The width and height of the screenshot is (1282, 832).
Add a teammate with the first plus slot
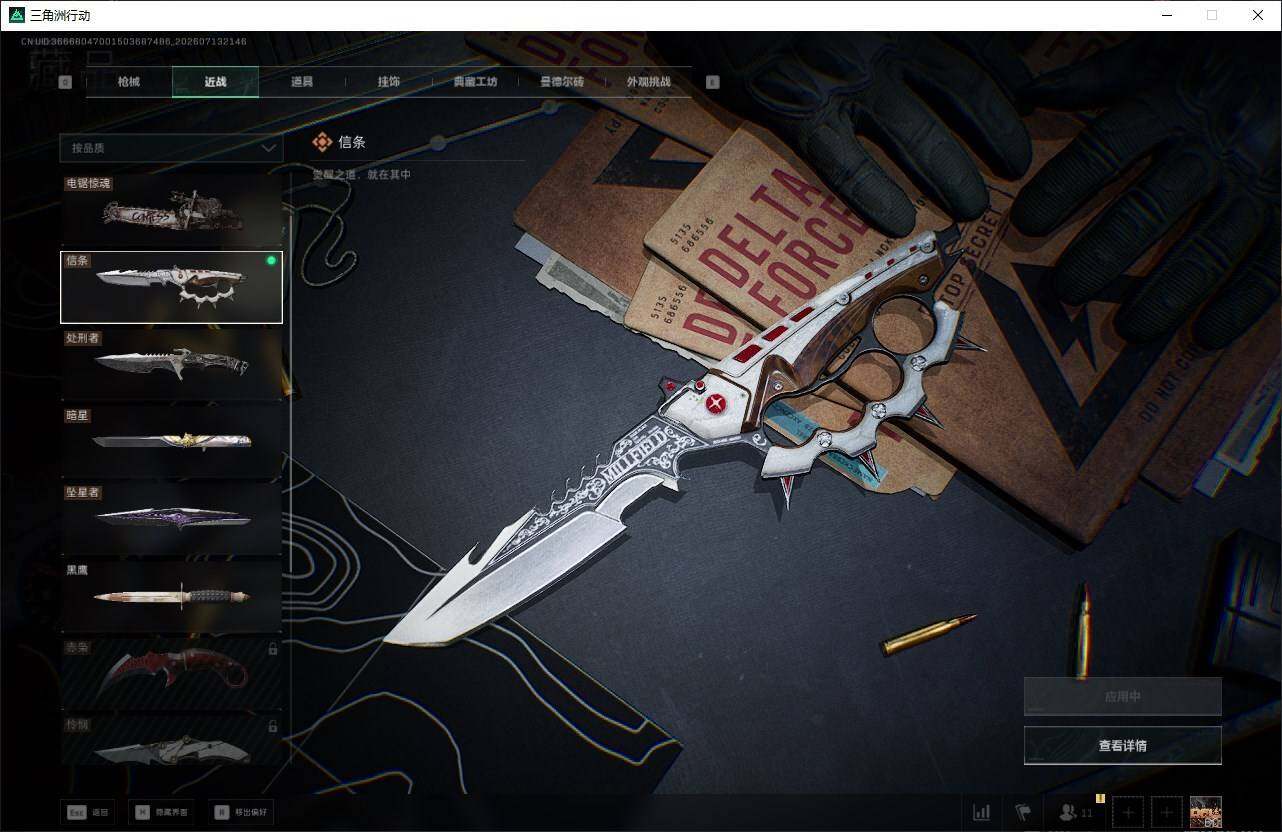1128,812
